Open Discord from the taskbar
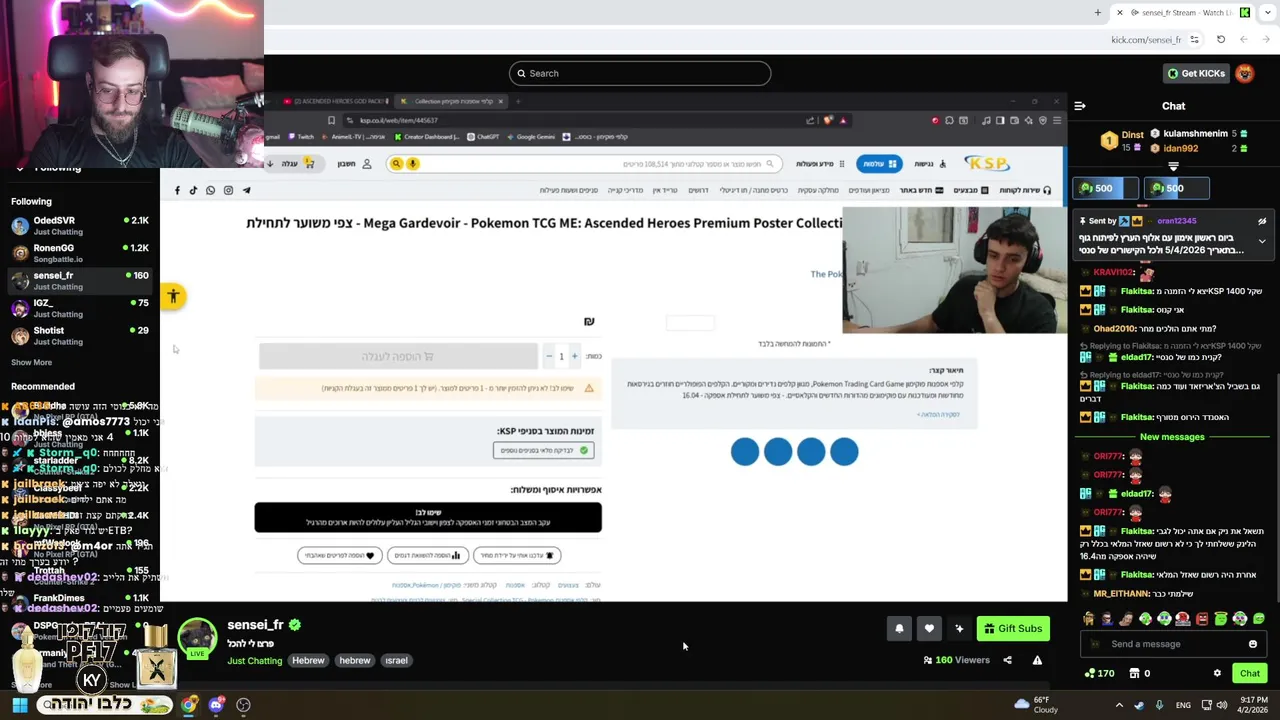 [216, 705]
